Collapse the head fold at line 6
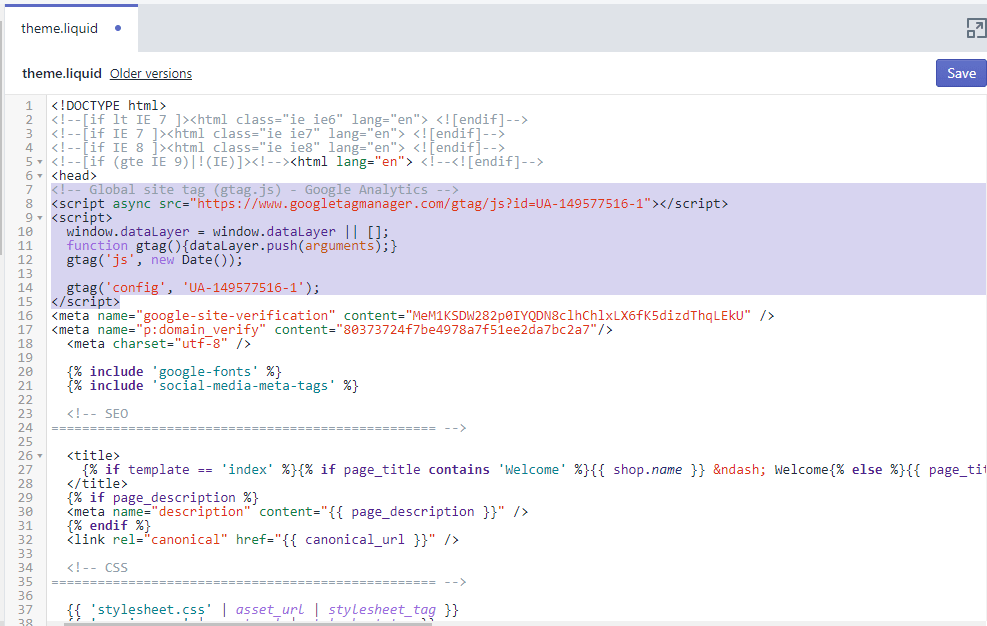Image resolution: width=987 pixels, height=626 pixels. [40, 176]
